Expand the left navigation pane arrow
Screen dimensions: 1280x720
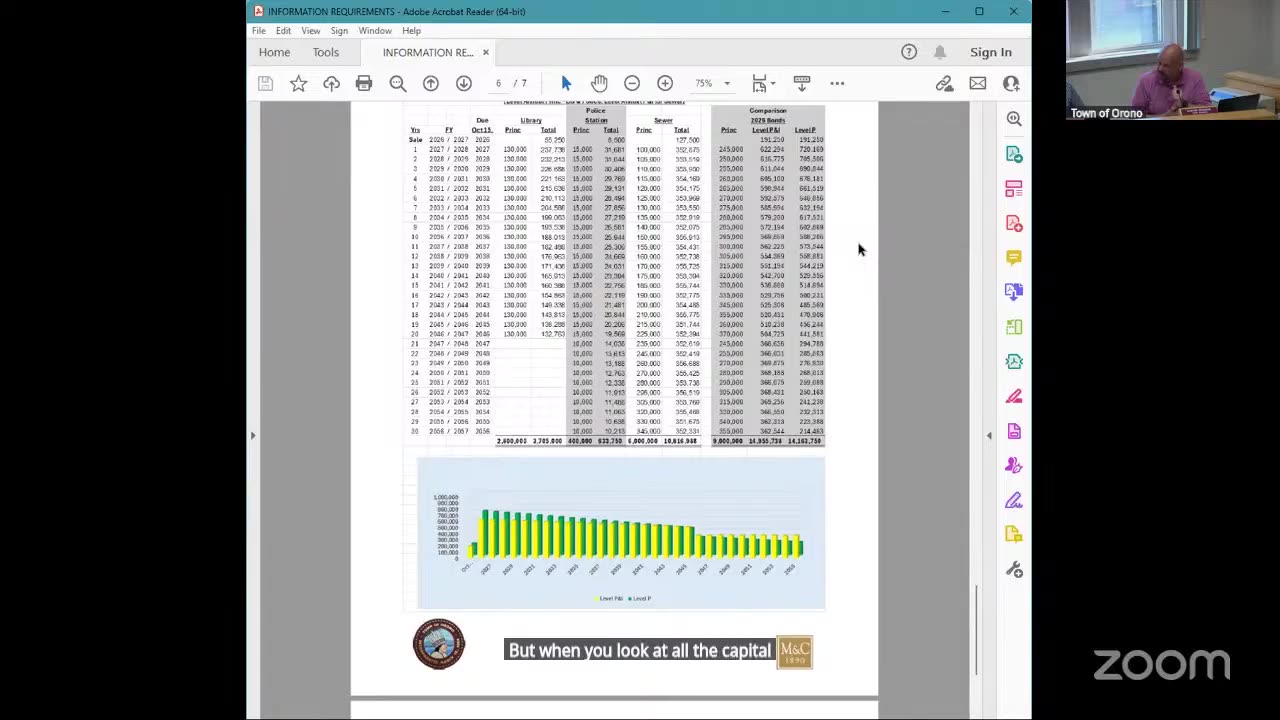pyautogui.click(x=253, y=435)
